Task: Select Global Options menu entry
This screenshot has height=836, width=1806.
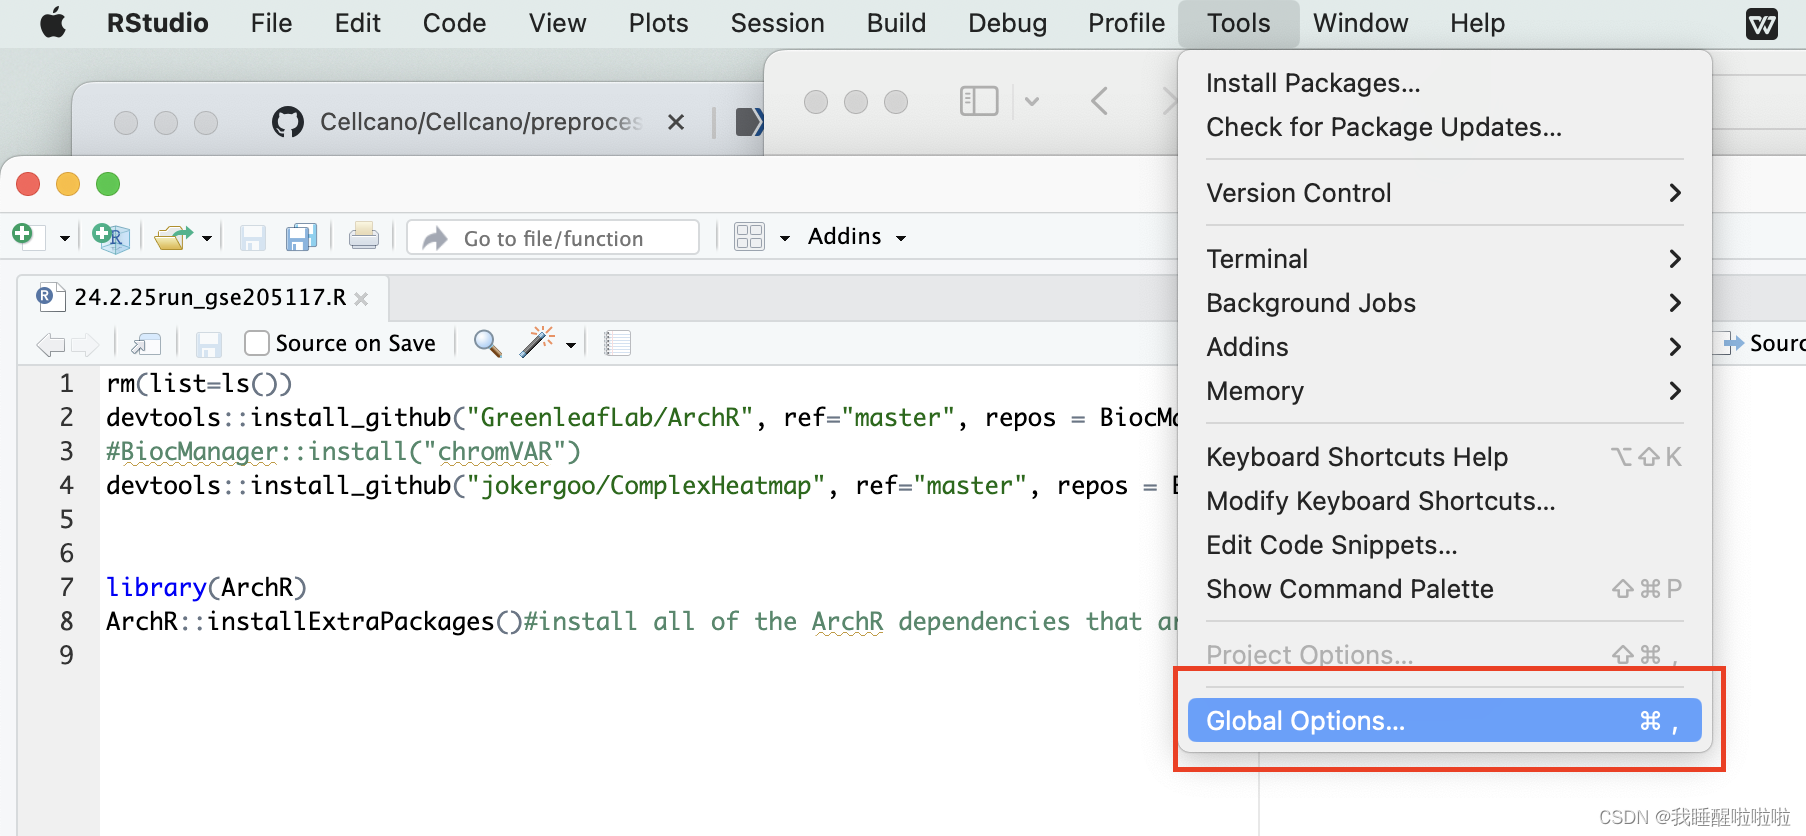Action: [1444, 720]
